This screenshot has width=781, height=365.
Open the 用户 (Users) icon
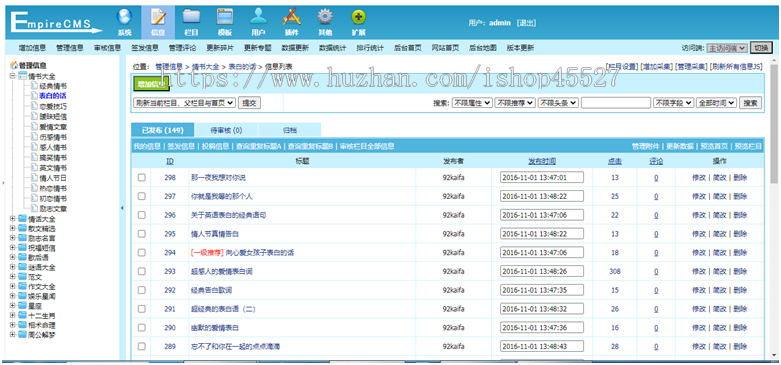(258, 21)
